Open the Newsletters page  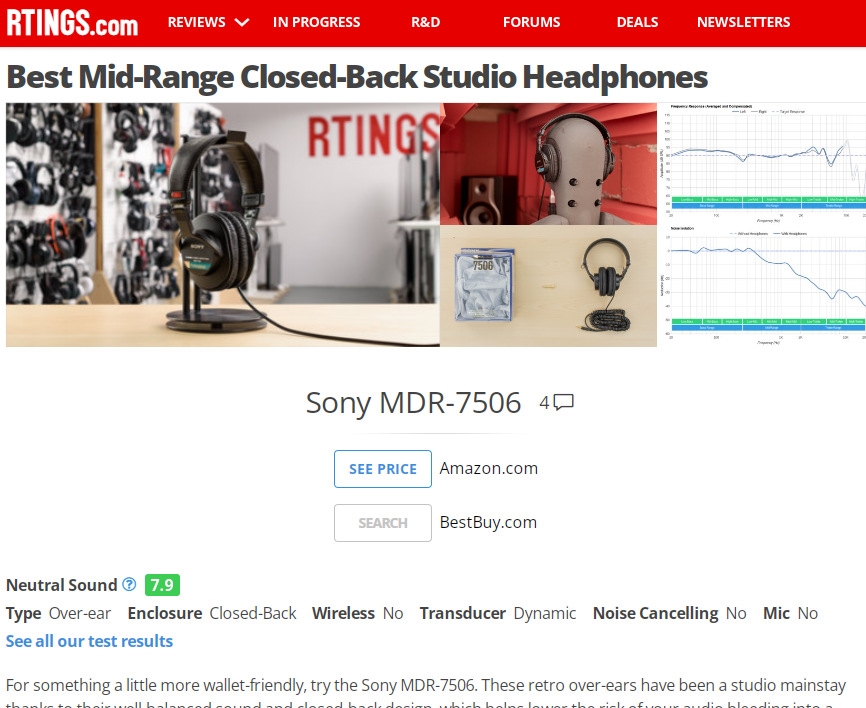[743, 22]
